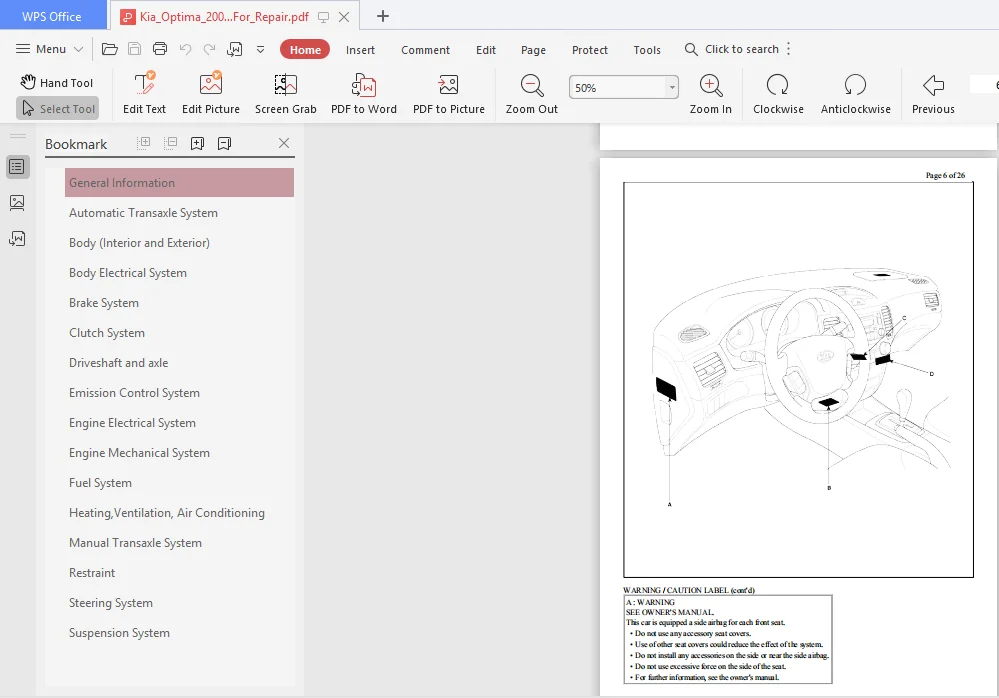The image size is (999, 698).
Task: Open Driveshaft and axle bookmark
Action: [119, 362]
